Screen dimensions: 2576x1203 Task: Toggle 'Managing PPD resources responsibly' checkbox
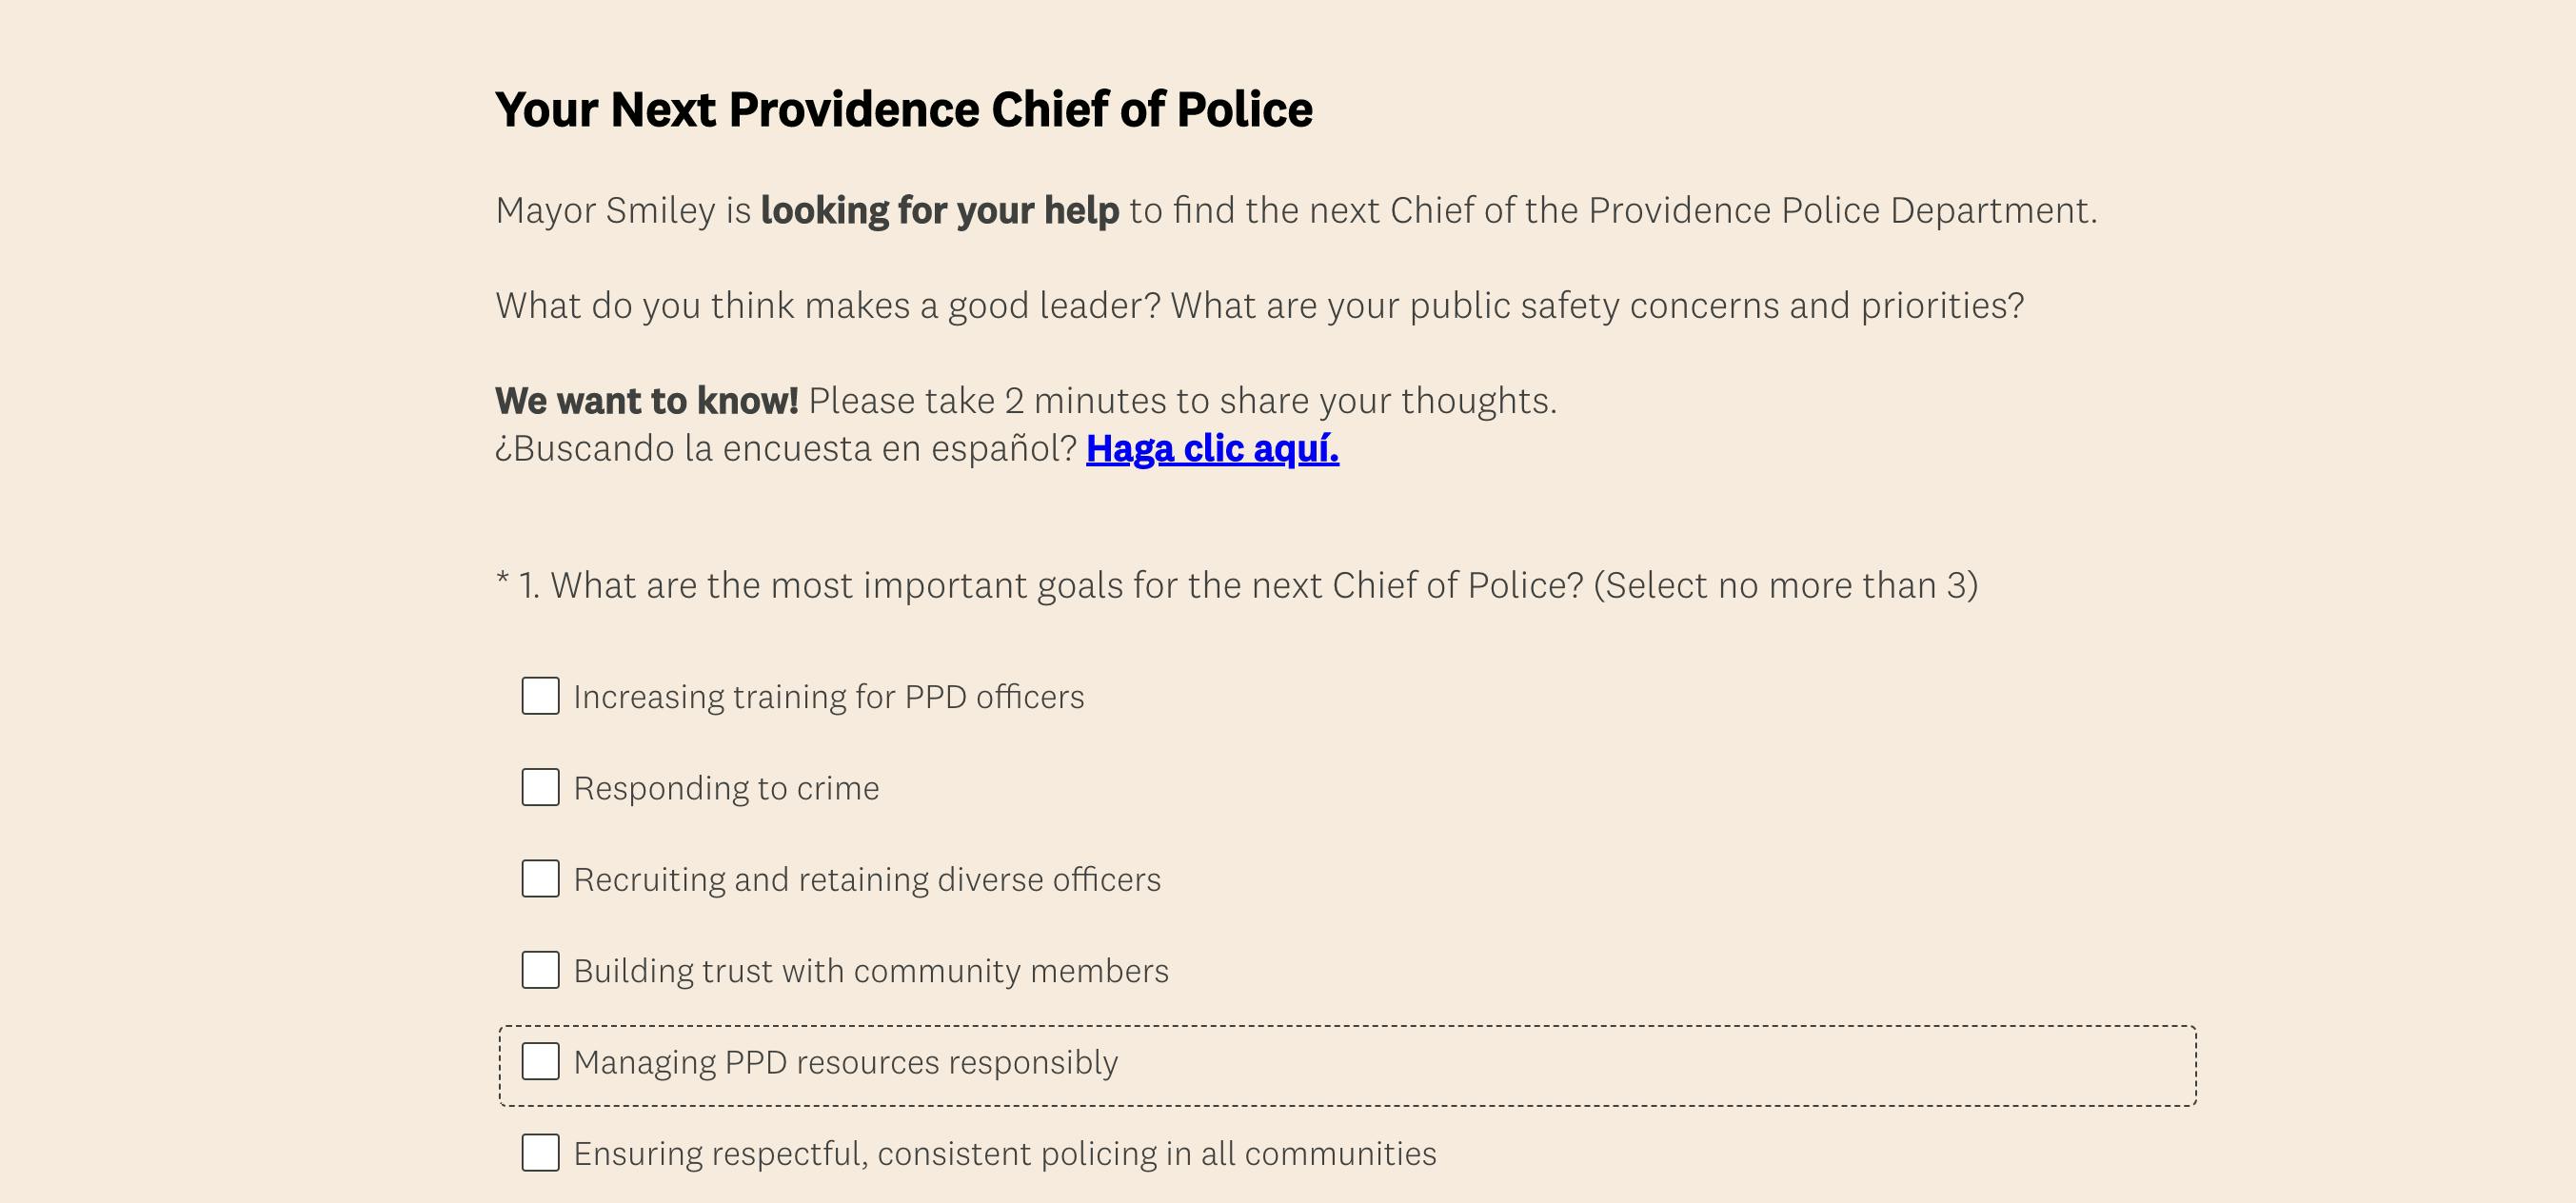coord(540,1062)
